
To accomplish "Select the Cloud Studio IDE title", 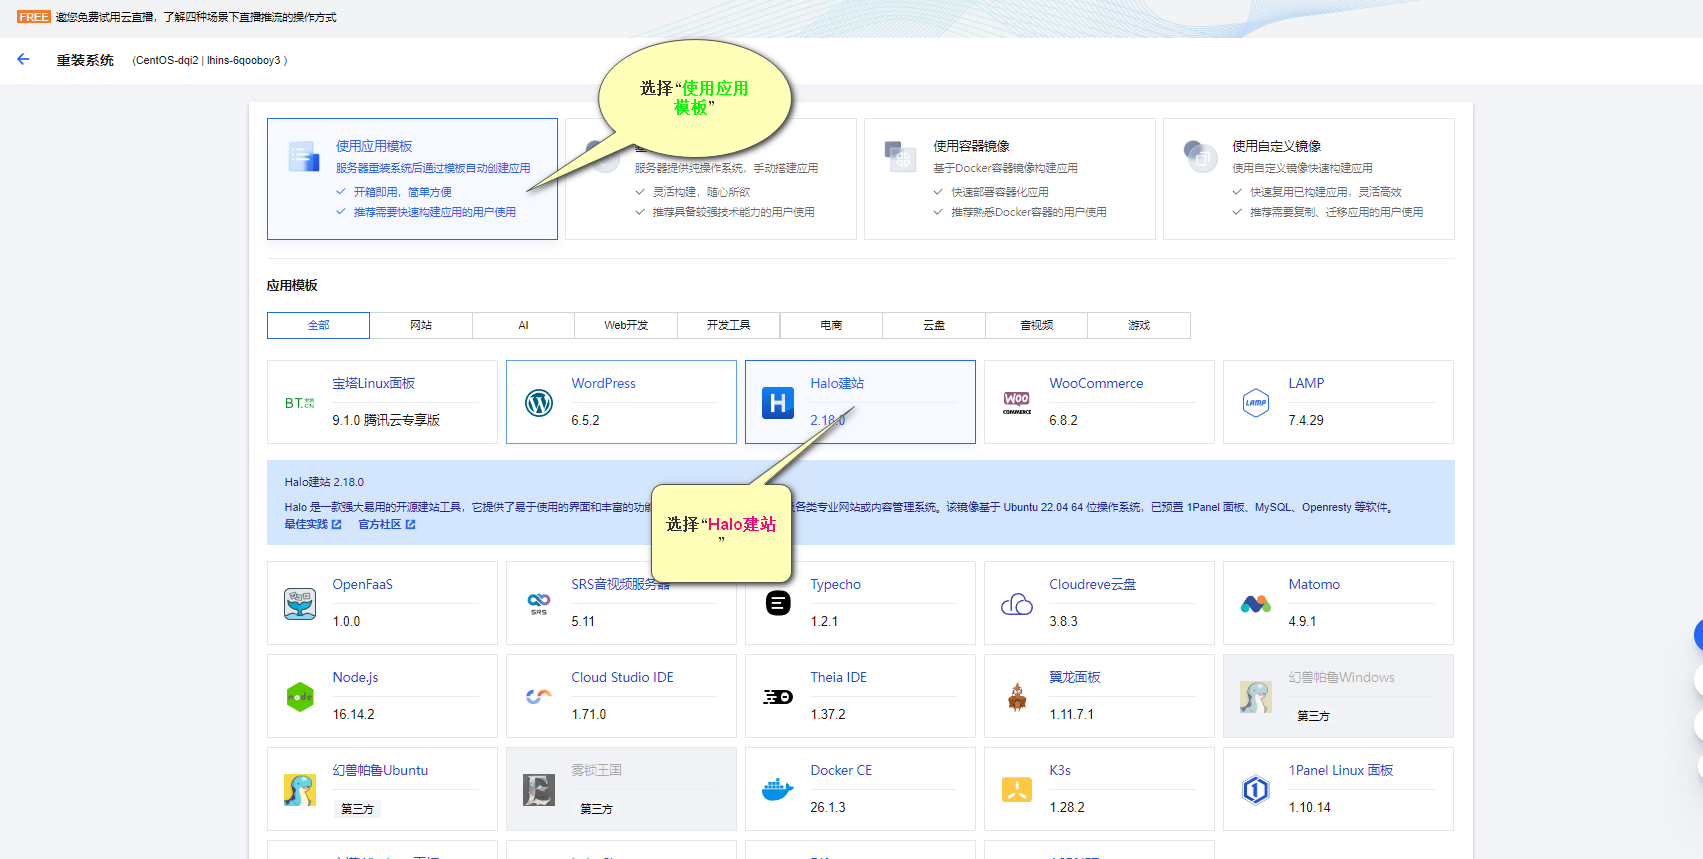I will point(622,677).
